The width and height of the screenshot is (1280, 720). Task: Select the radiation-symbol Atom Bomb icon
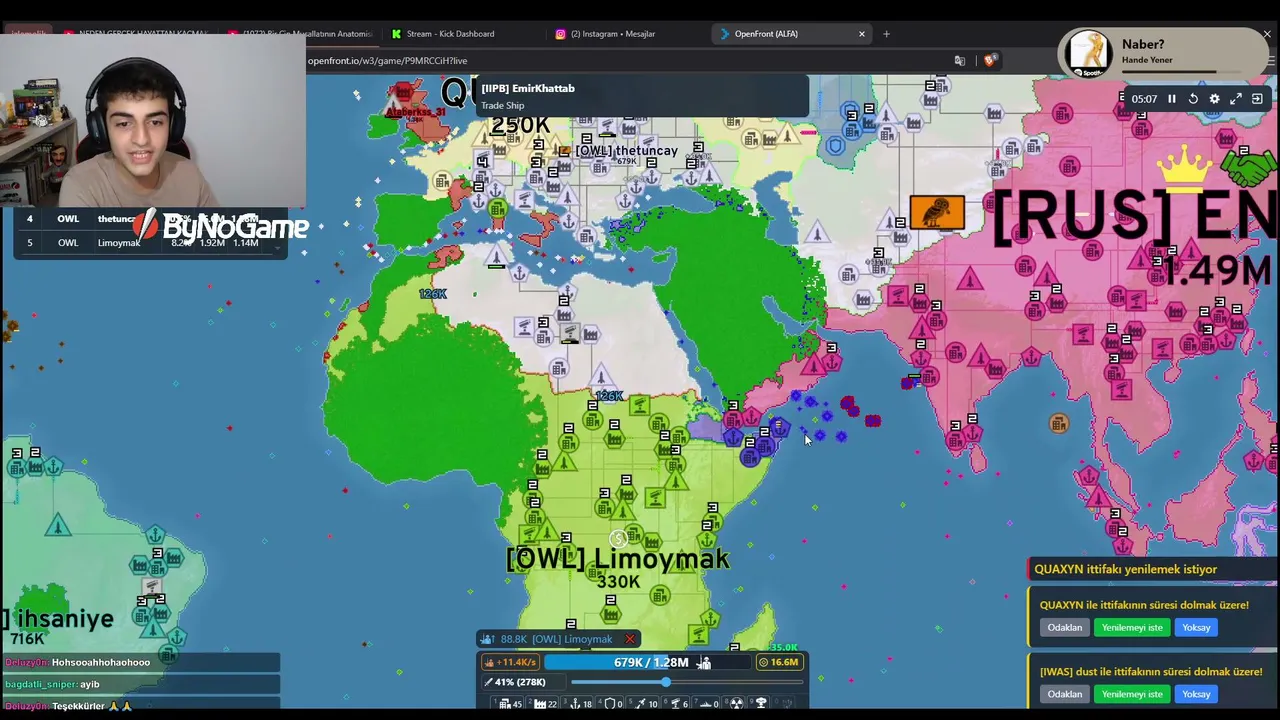click(x=737, y=704)
